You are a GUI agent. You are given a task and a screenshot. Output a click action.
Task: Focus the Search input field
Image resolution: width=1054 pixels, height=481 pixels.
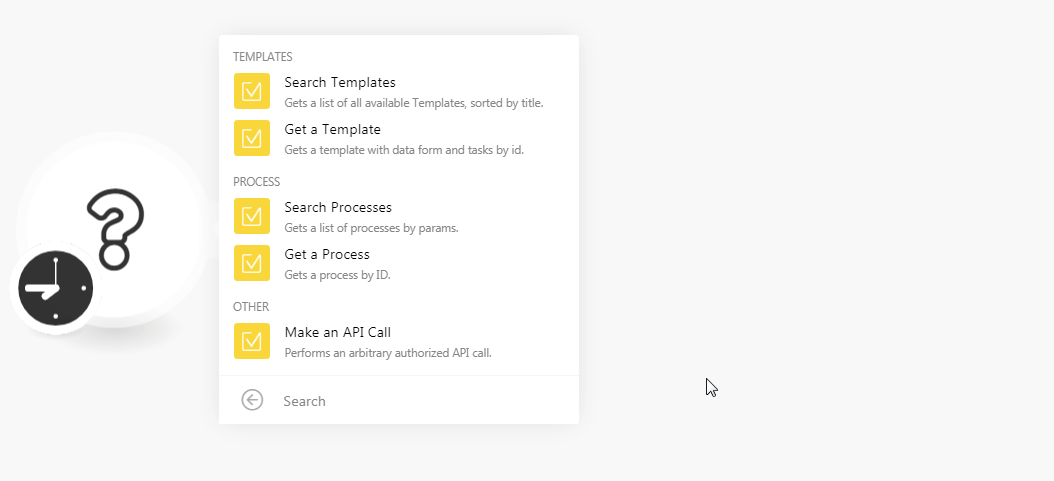(423, 401)
